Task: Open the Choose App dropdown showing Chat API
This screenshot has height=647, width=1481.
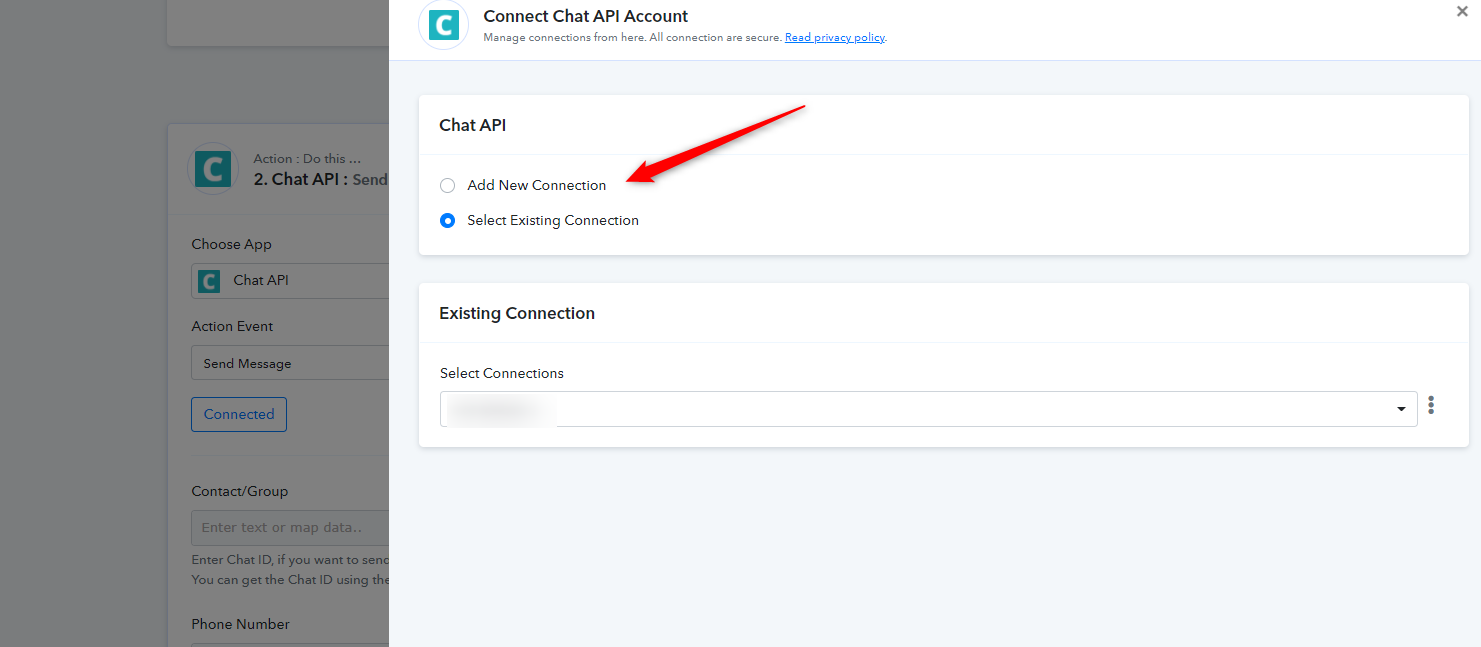Action: click(290, 281)
